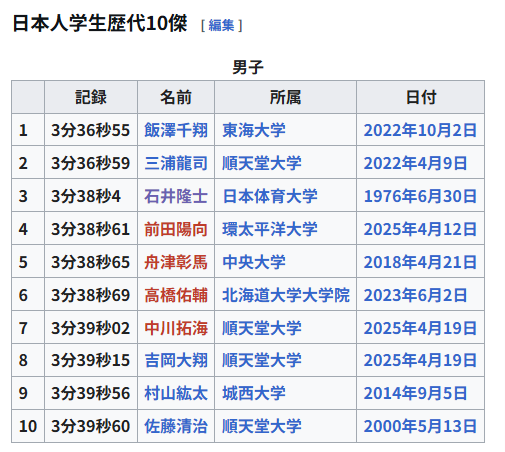505x452 pixels.
Task: Open 佐藤清治 athlete link
Action: pos(176,426)
